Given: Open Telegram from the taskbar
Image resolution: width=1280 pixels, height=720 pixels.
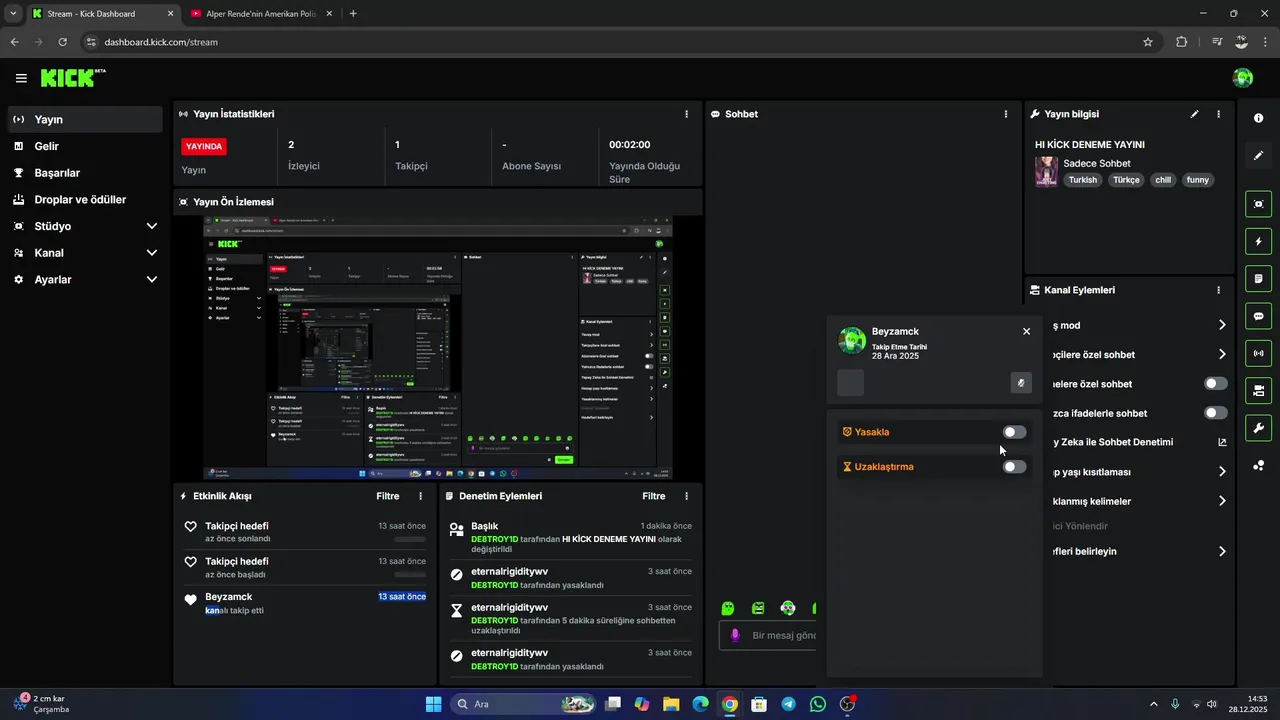Looking at the screenshot, I should (789, 704).
